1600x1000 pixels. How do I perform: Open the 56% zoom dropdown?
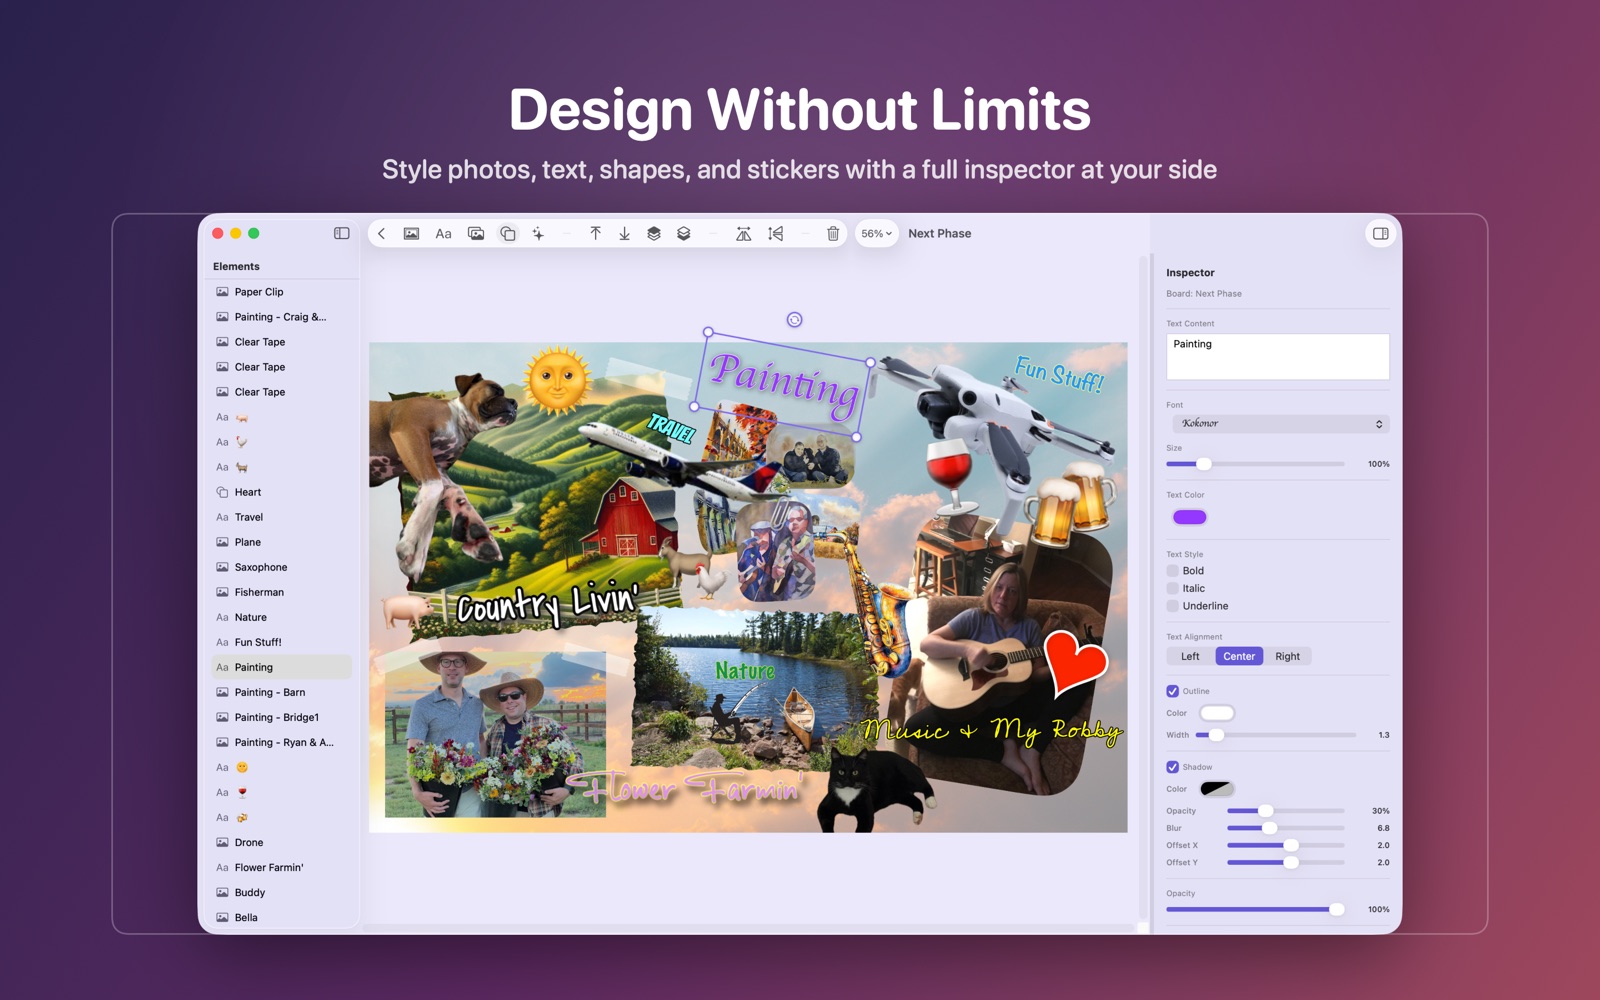click(x=876, y=234)
